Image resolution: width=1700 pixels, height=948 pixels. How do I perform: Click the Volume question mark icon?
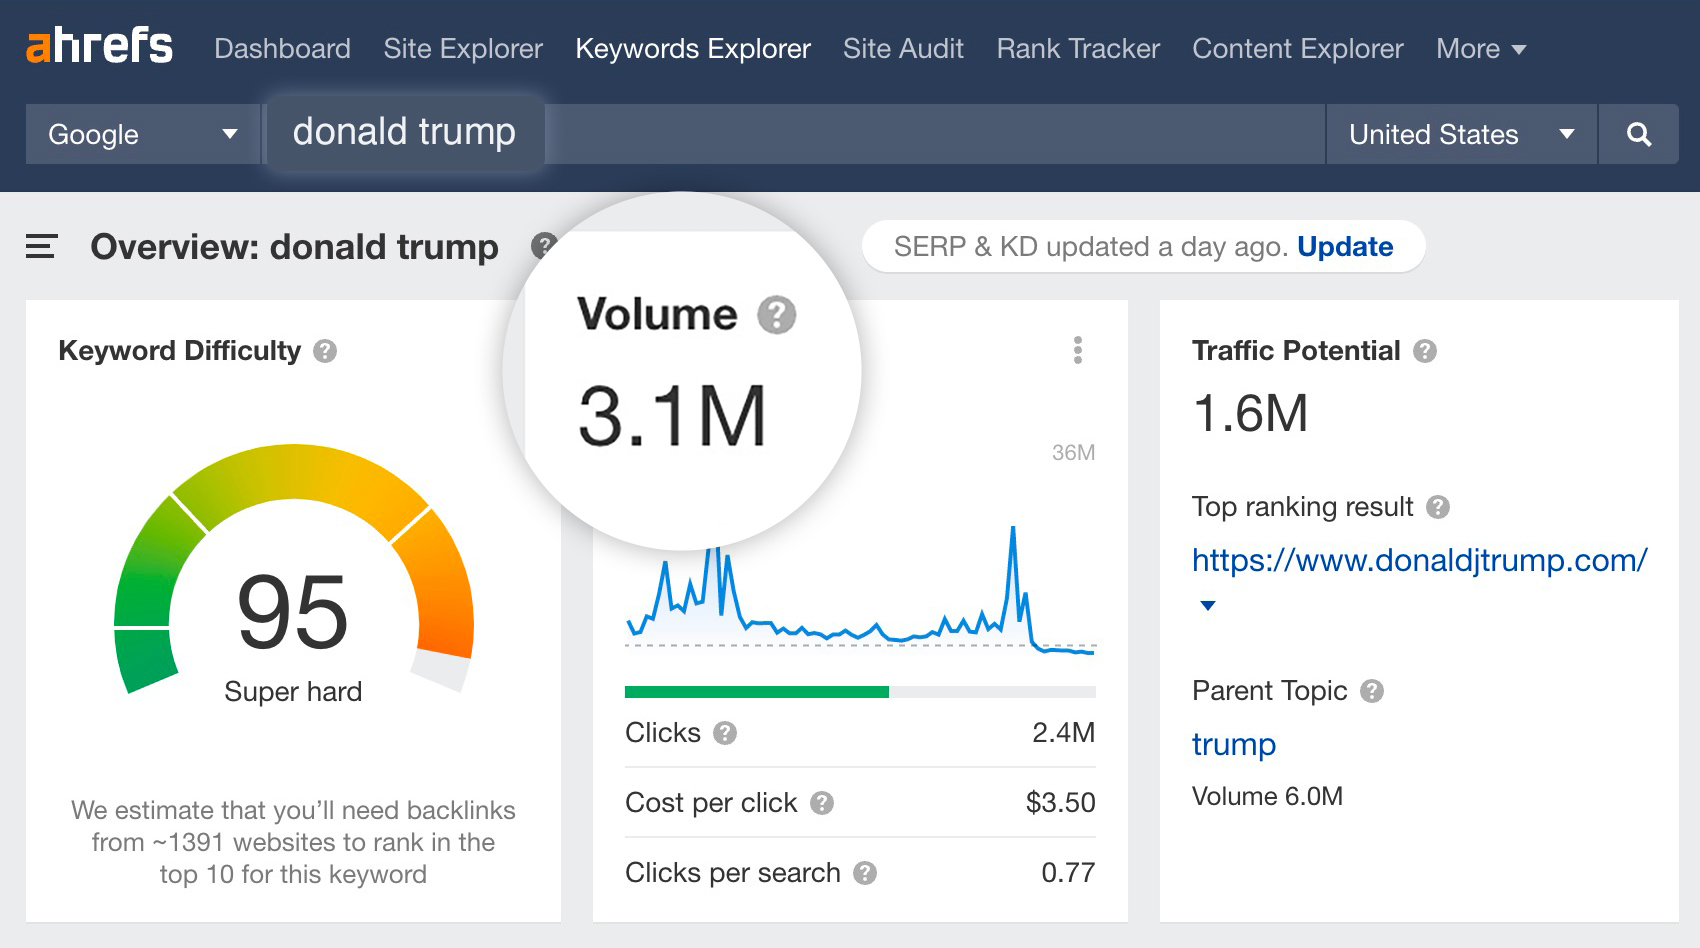click(777, 314)
